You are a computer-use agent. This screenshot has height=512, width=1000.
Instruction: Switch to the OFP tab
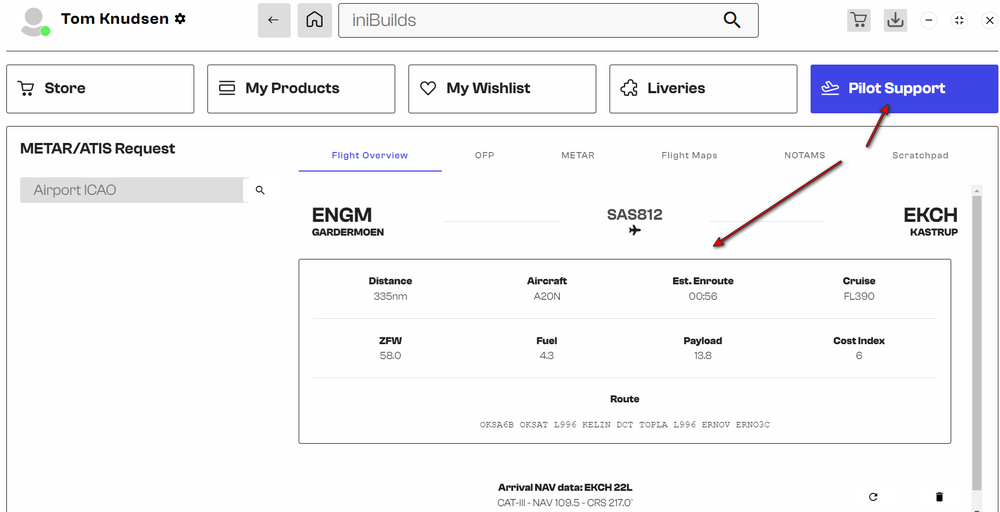point(484,156)
